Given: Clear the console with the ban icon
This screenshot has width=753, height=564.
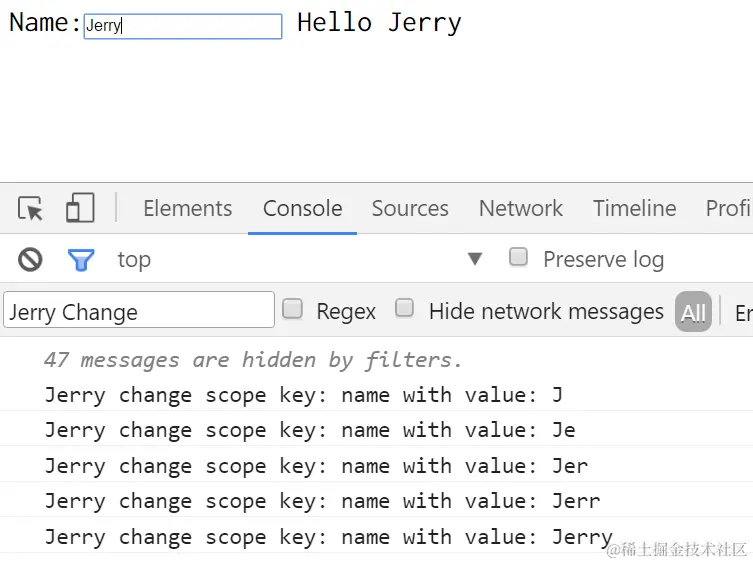Looking at the screenshot, I should (x=31, y=260).
